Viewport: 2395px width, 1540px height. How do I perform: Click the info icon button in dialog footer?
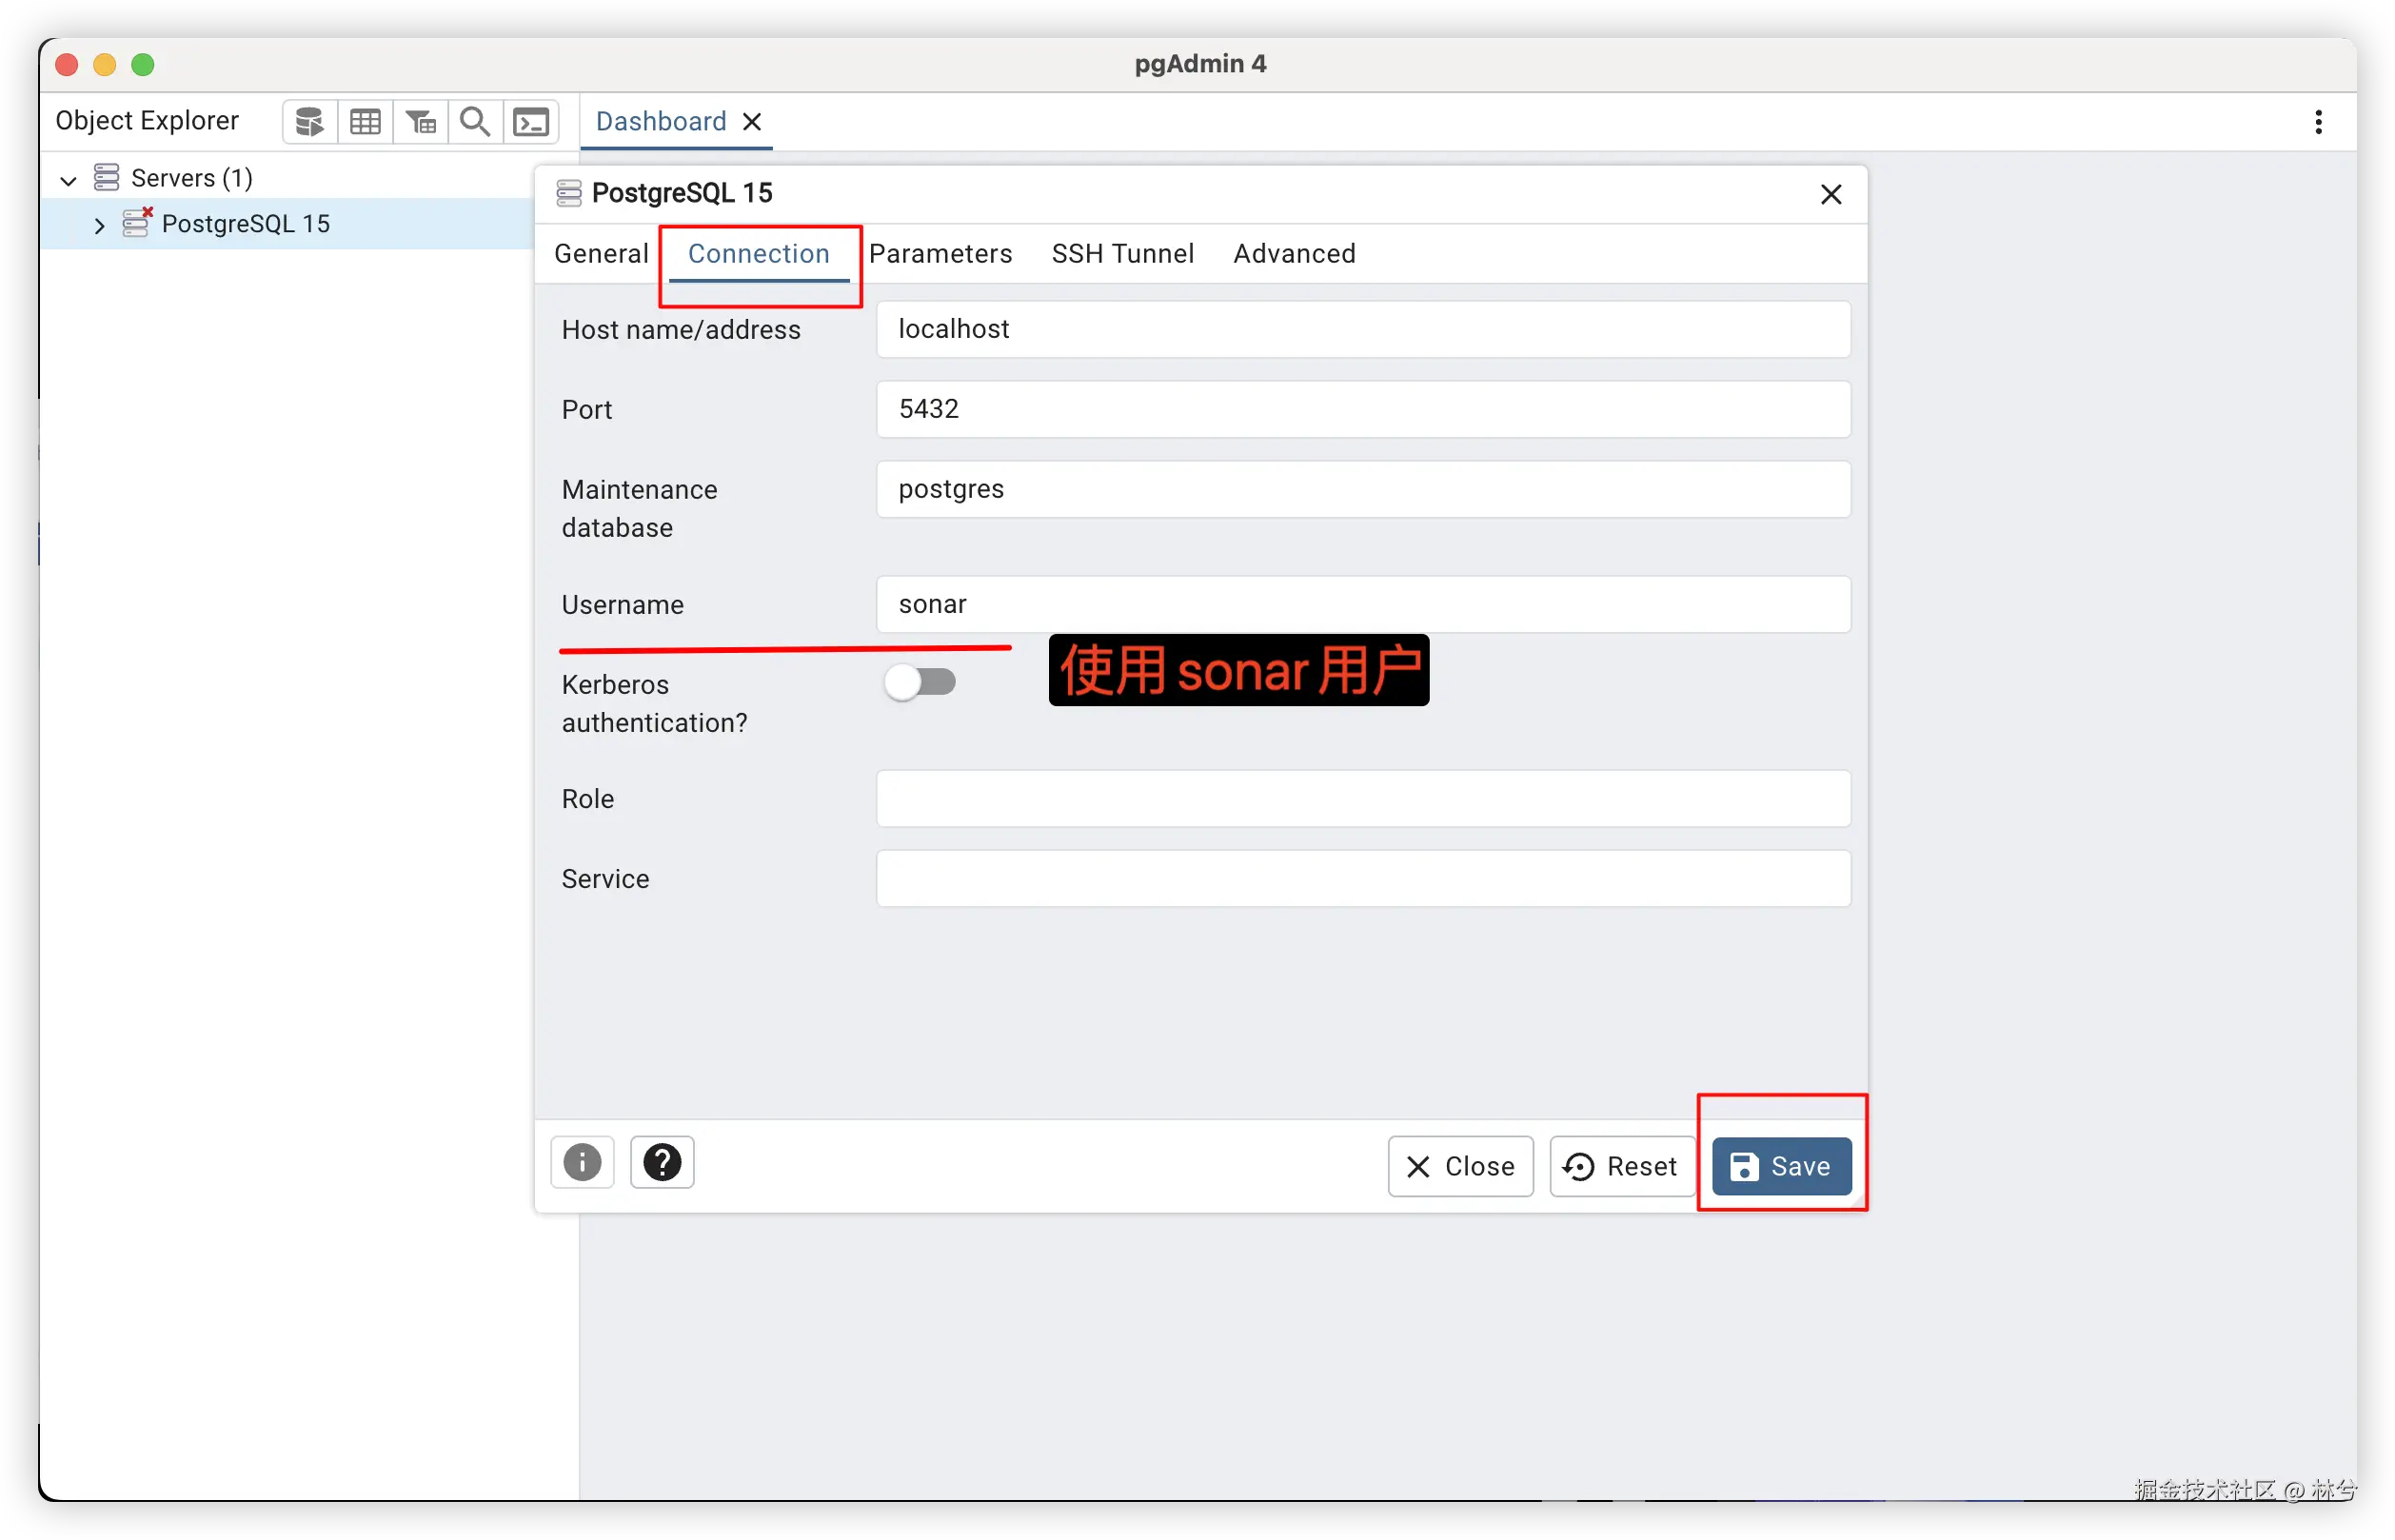click(x=582, y=1162)
